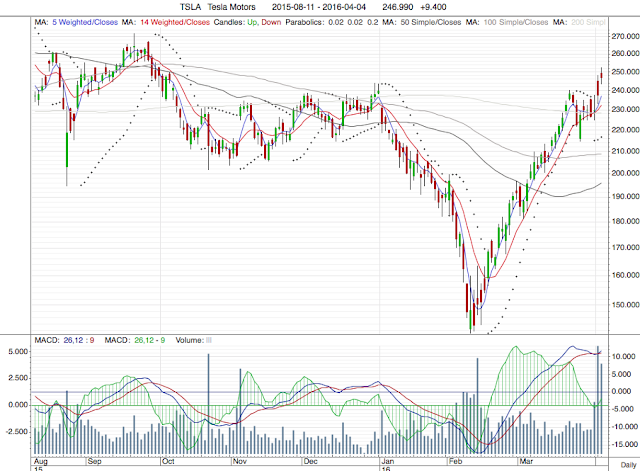The image size is (640, 471).
Task: Click the price change +9.400
Action: 433,7
